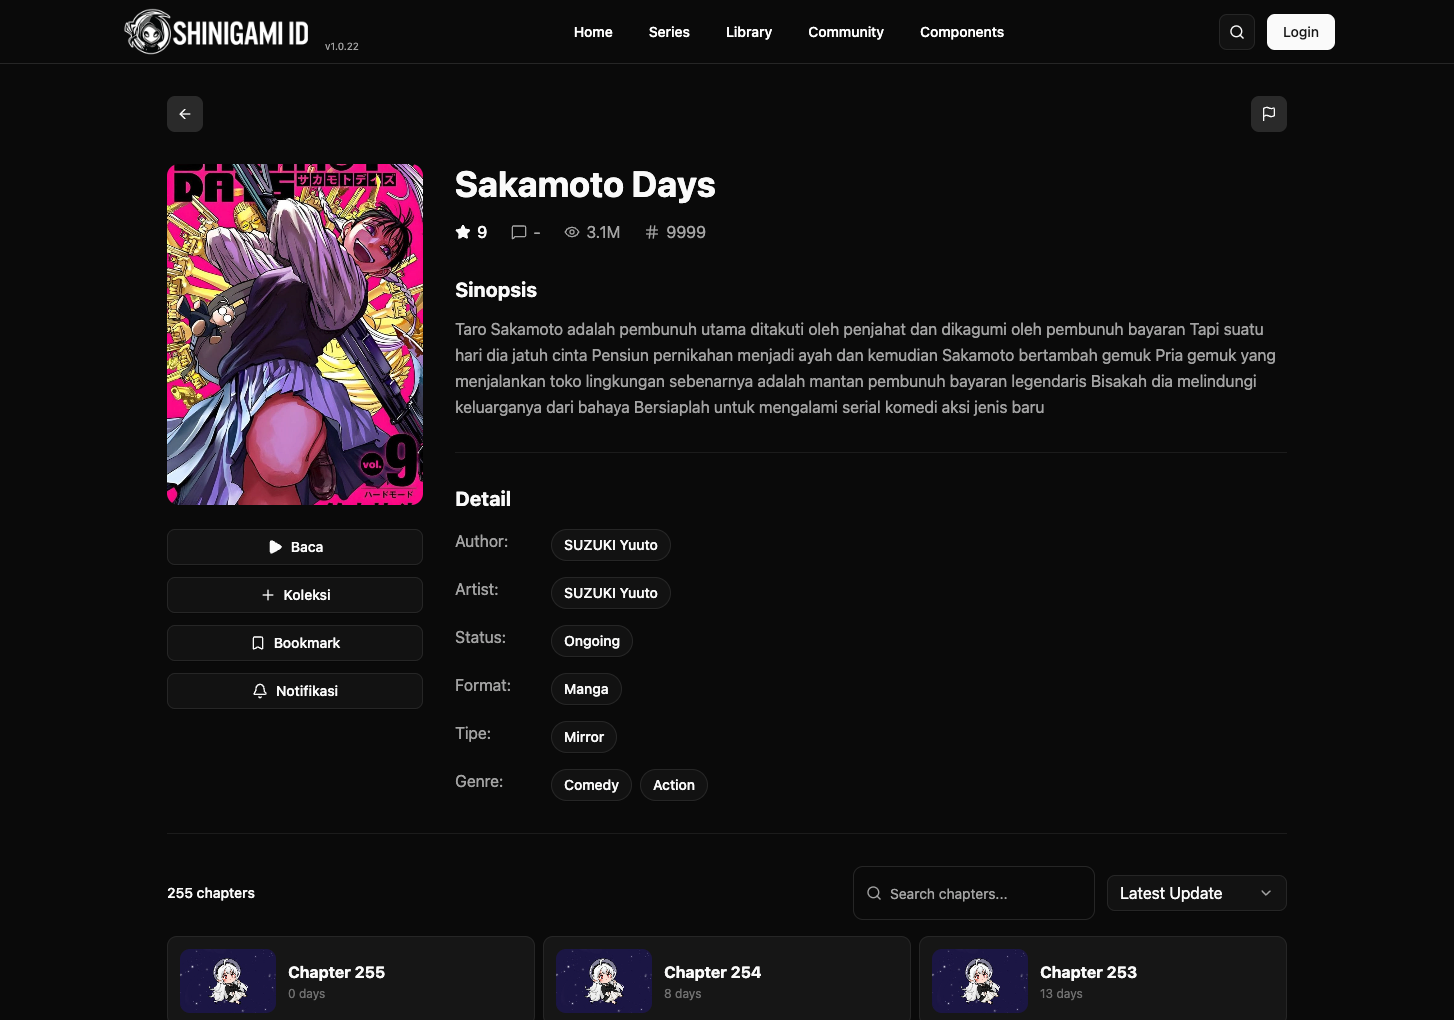
Task: Toggle Bookmark for Sakamoto Days
Action: click(x=295, y=643)
